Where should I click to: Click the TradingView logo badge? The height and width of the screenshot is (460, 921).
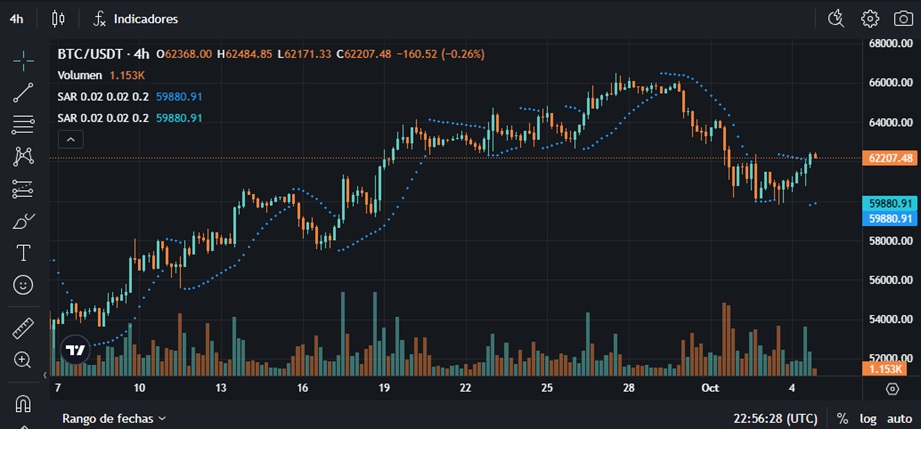75,351
